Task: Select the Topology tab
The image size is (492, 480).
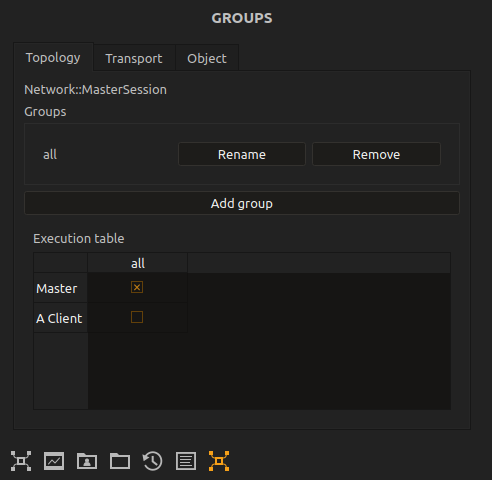Action: coord(53,57)
